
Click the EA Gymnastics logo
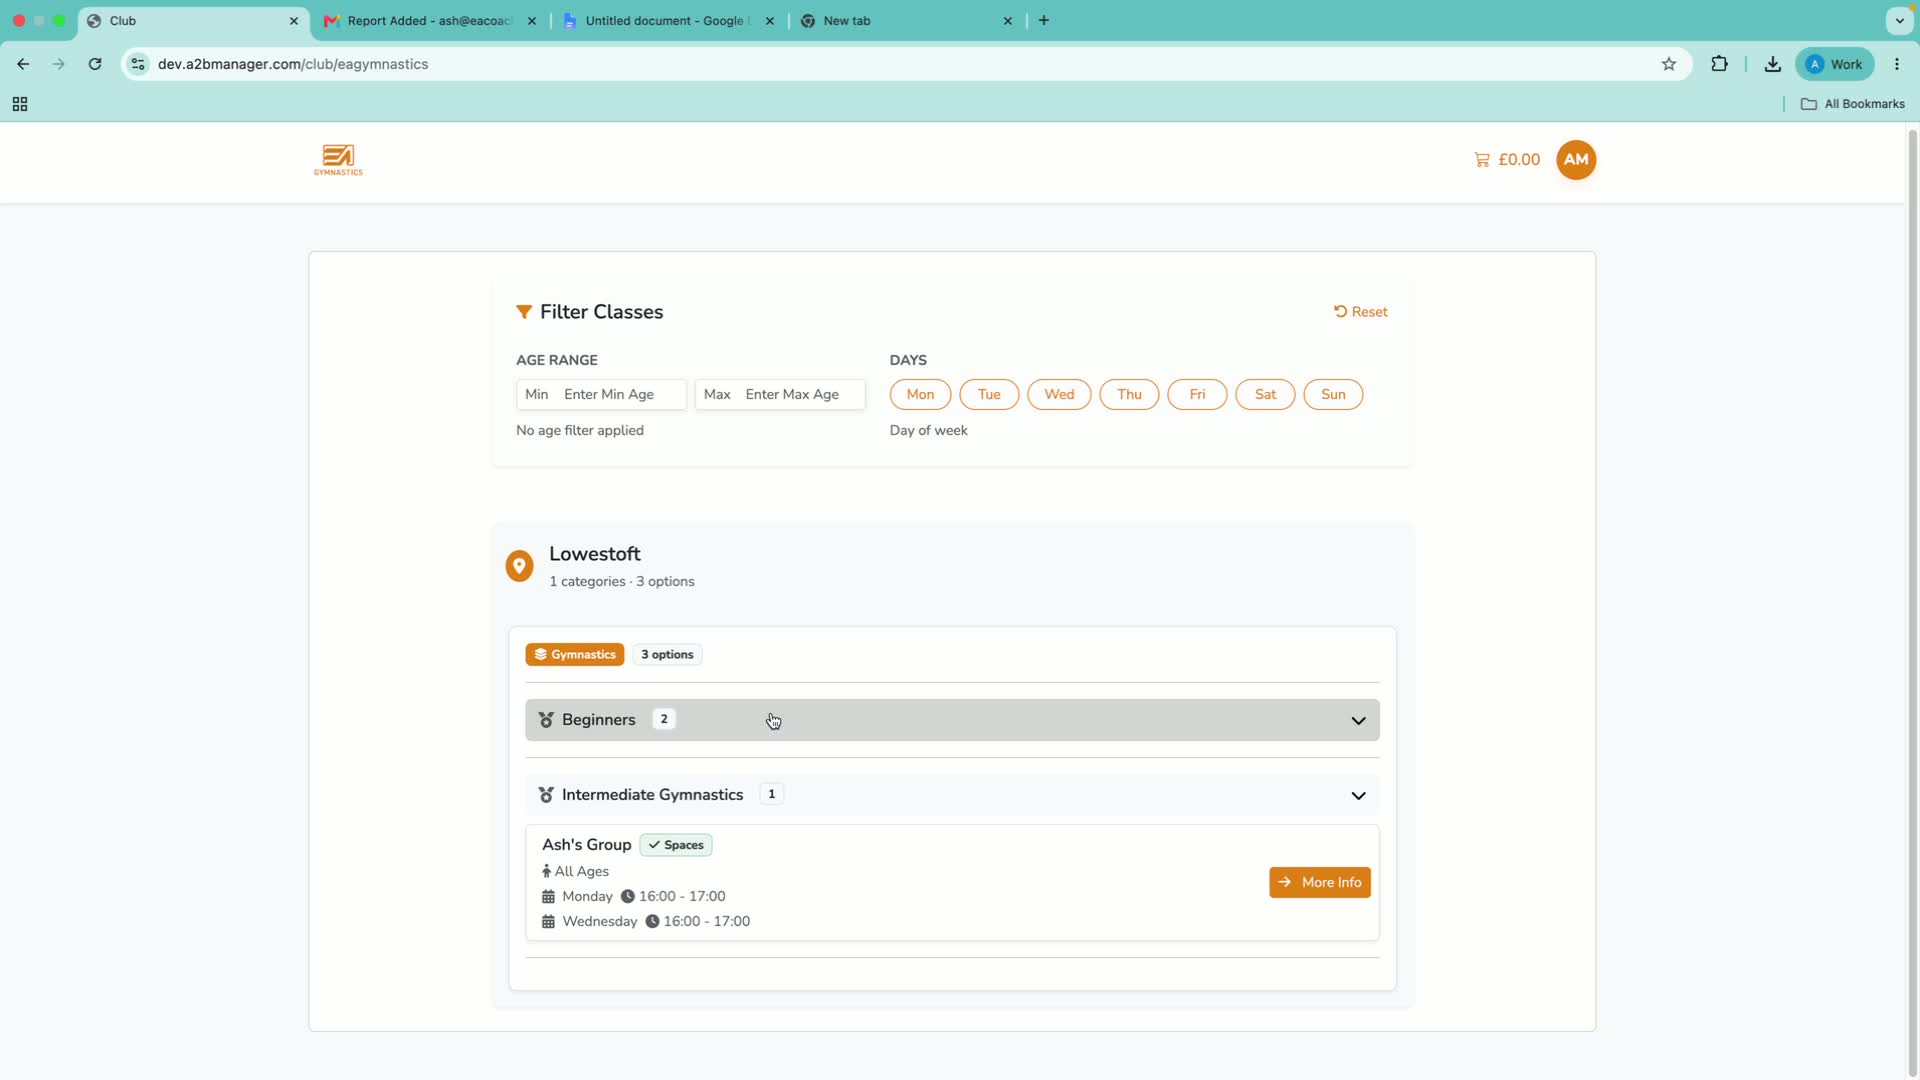338,160
